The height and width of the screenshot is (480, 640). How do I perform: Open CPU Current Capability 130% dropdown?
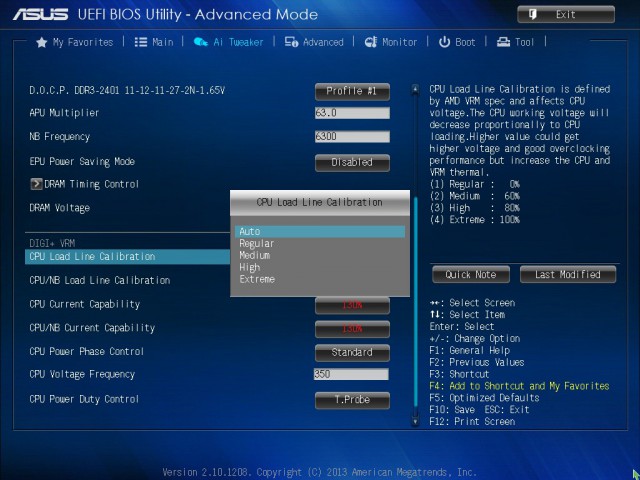point(352,305)
